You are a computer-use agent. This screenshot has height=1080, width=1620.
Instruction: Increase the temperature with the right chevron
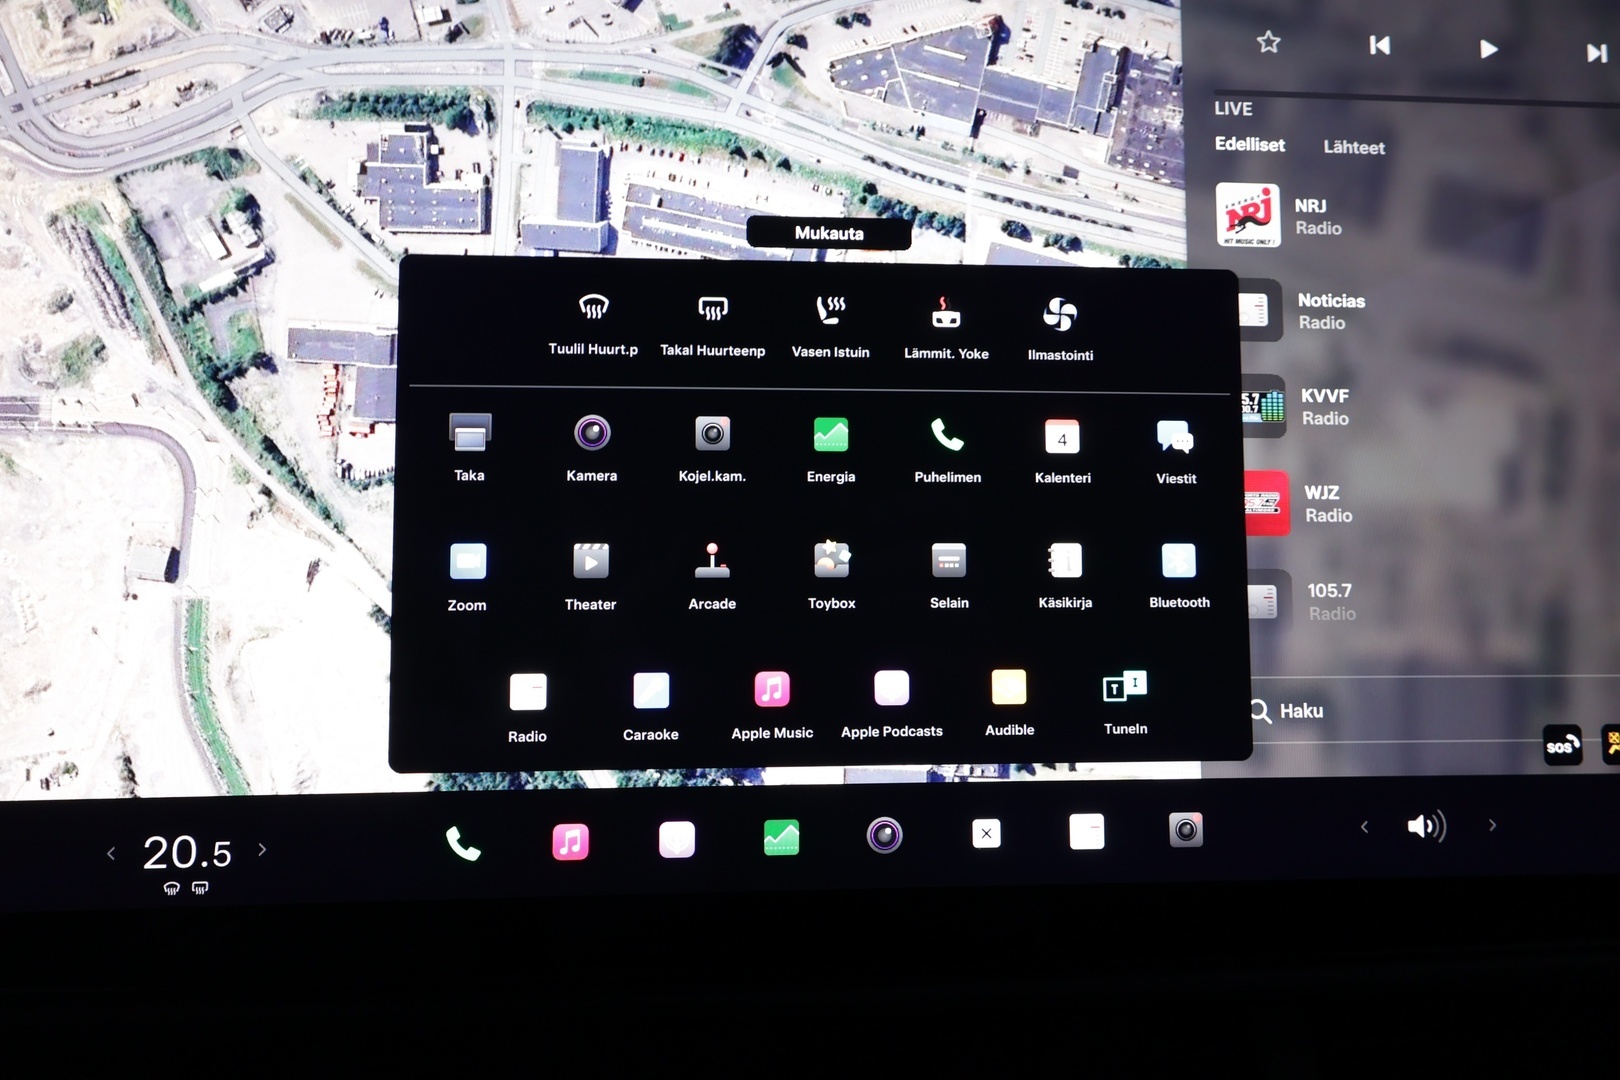coord(263,850)
